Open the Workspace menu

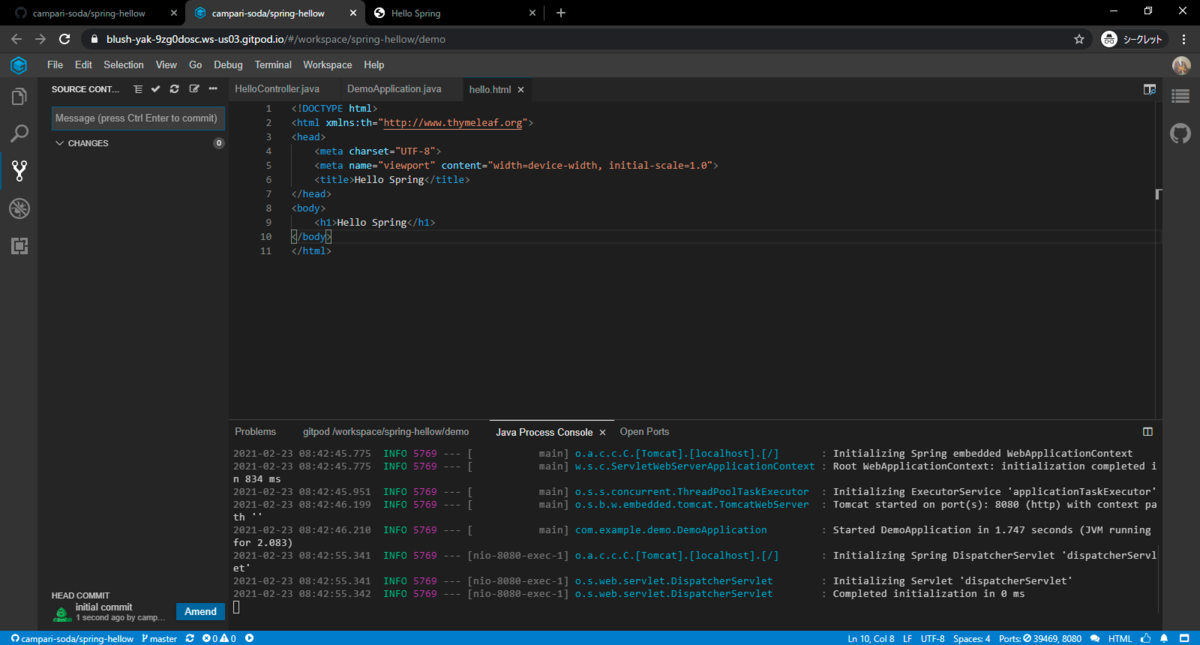click(x=328, y=65)
